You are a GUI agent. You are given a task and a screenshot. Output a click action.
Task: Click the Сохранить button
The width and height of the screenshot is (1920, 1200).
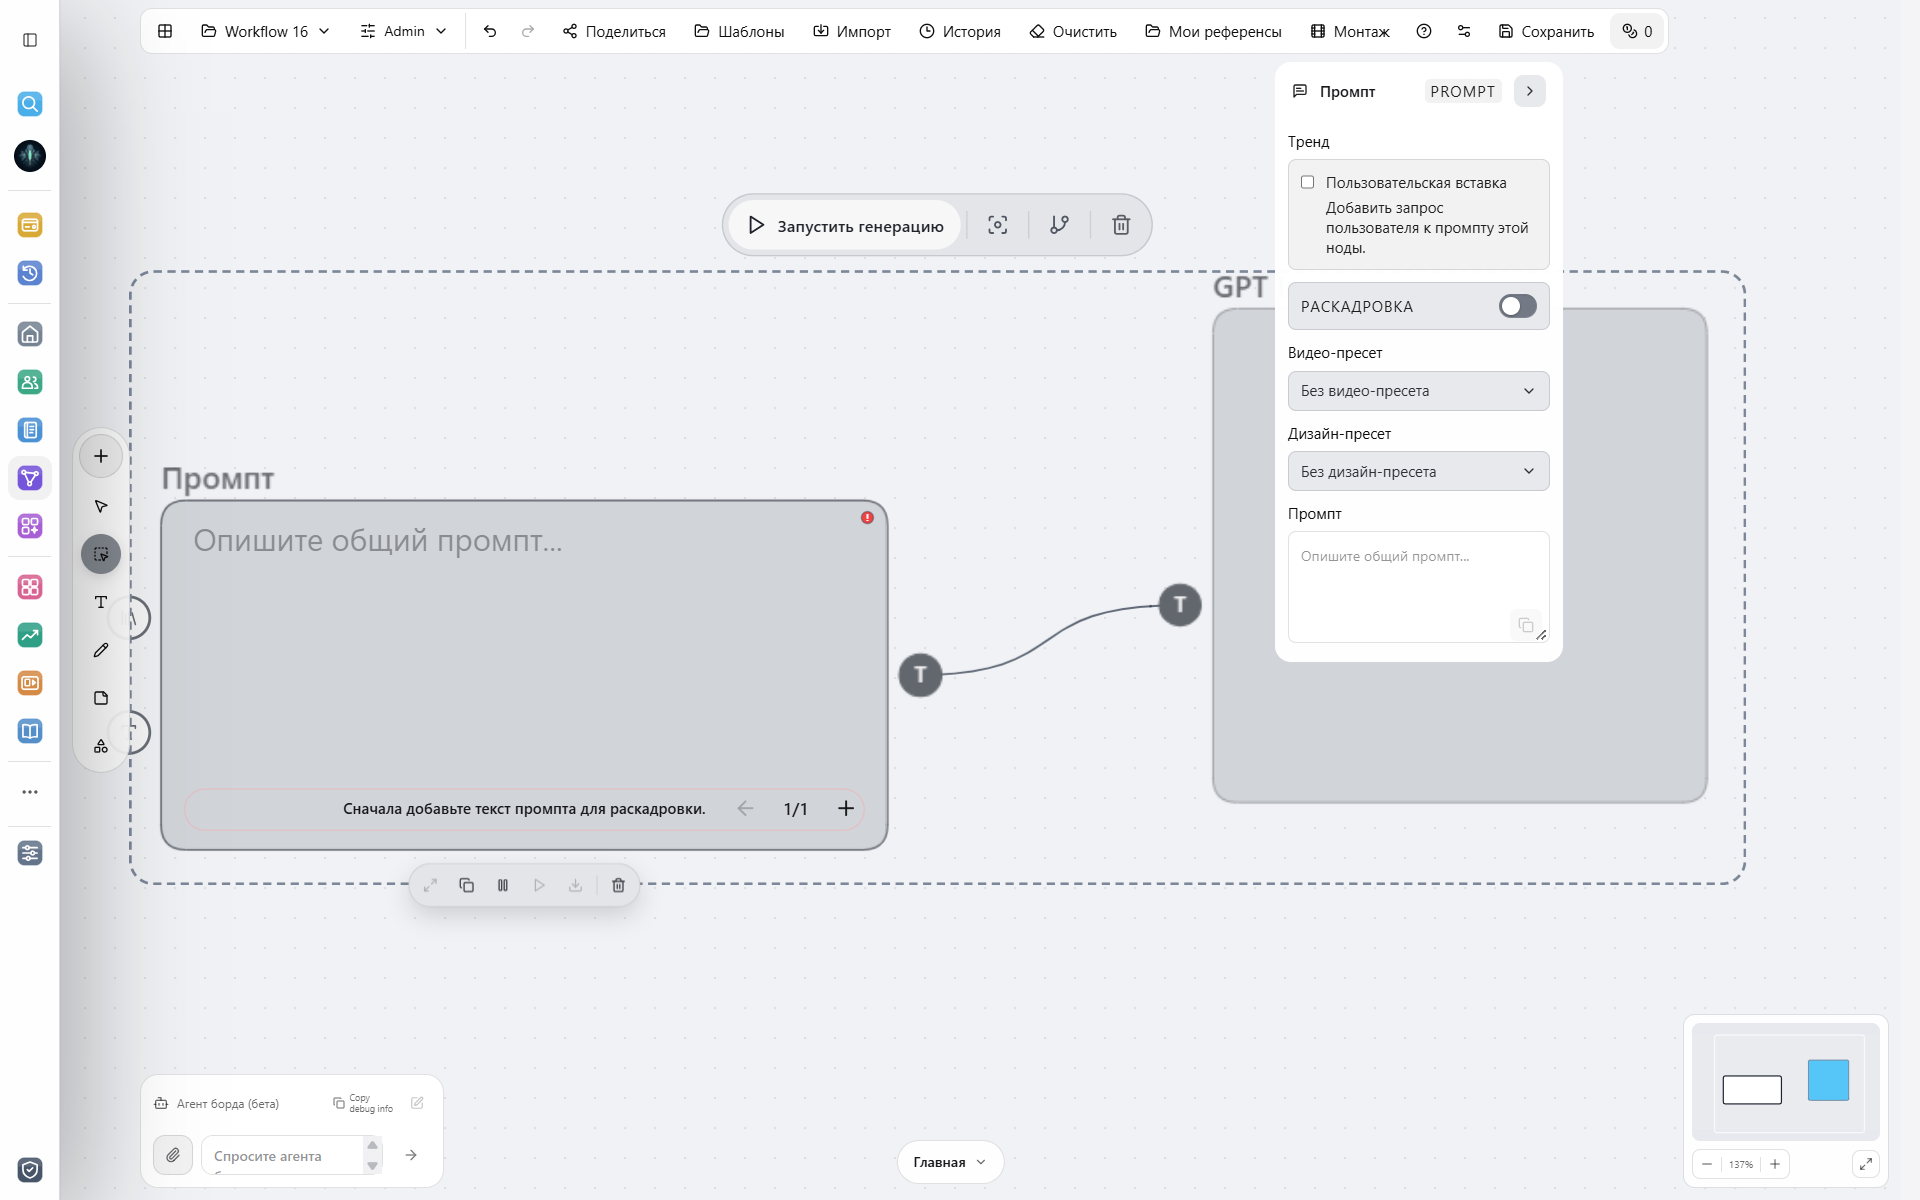tap(1546, 31)
